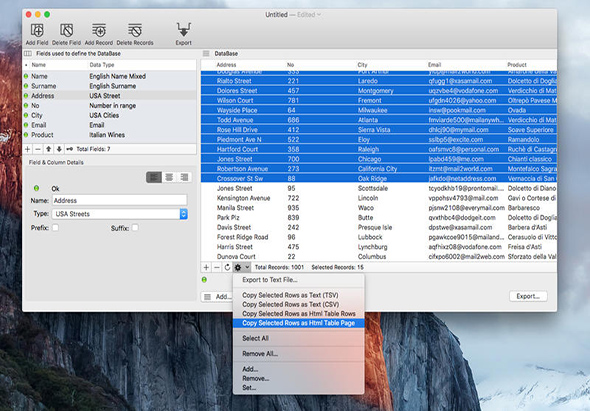This screenshot has width=590, height=411.
Task: Click the Lynchburg city cell
Action: (373, 247)
